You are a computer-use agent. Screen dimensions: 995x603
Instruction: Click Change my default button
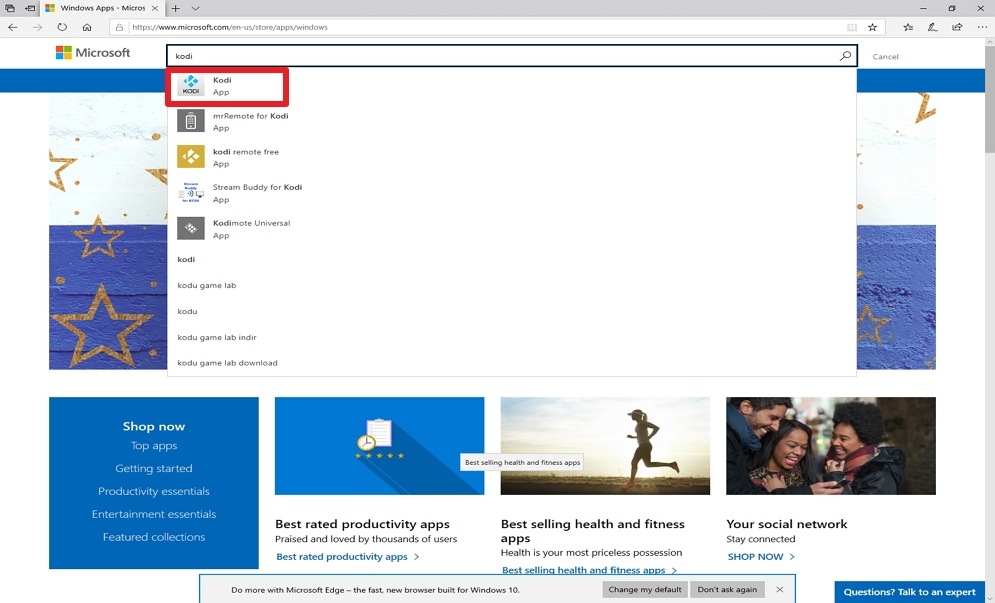(645, 590)
